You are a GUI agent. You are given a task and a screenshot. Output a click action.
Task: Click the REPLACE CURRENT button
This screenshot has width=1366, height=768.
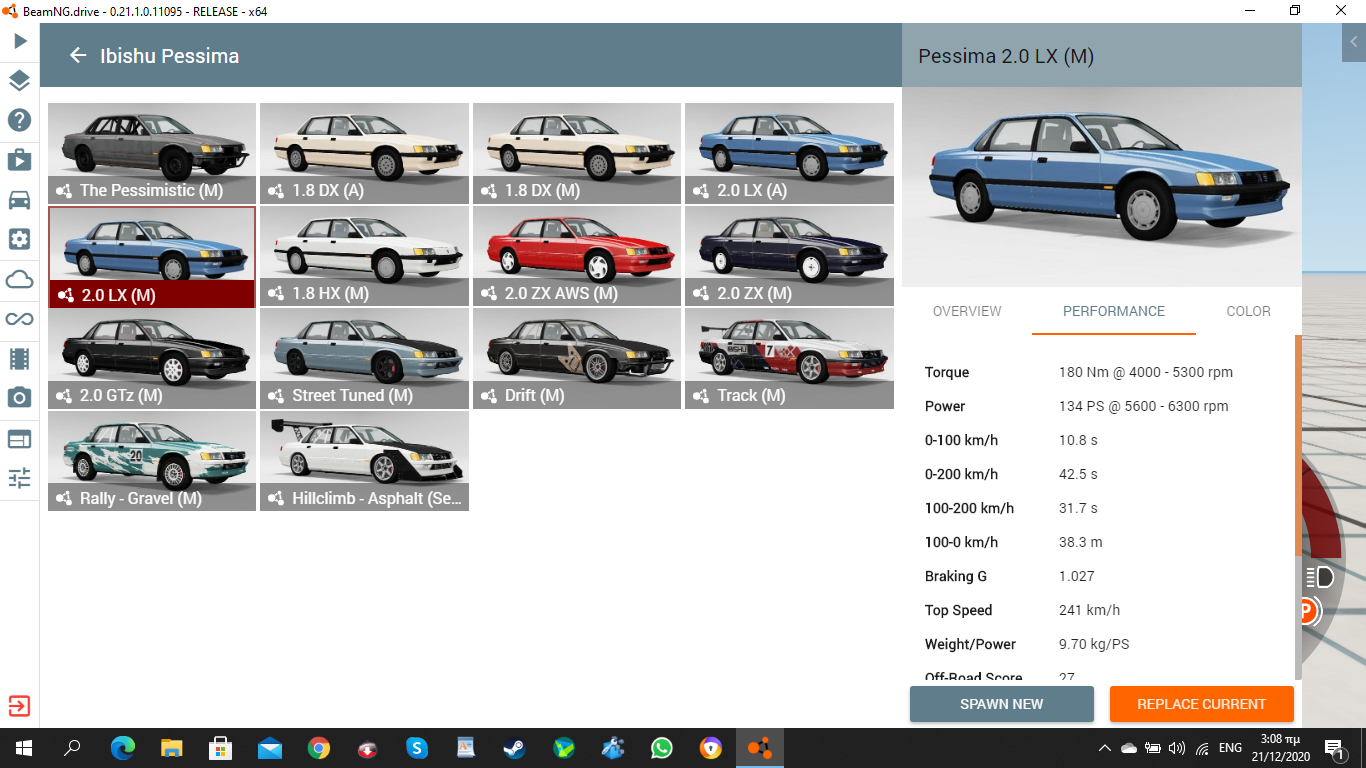pos(1202,704)
